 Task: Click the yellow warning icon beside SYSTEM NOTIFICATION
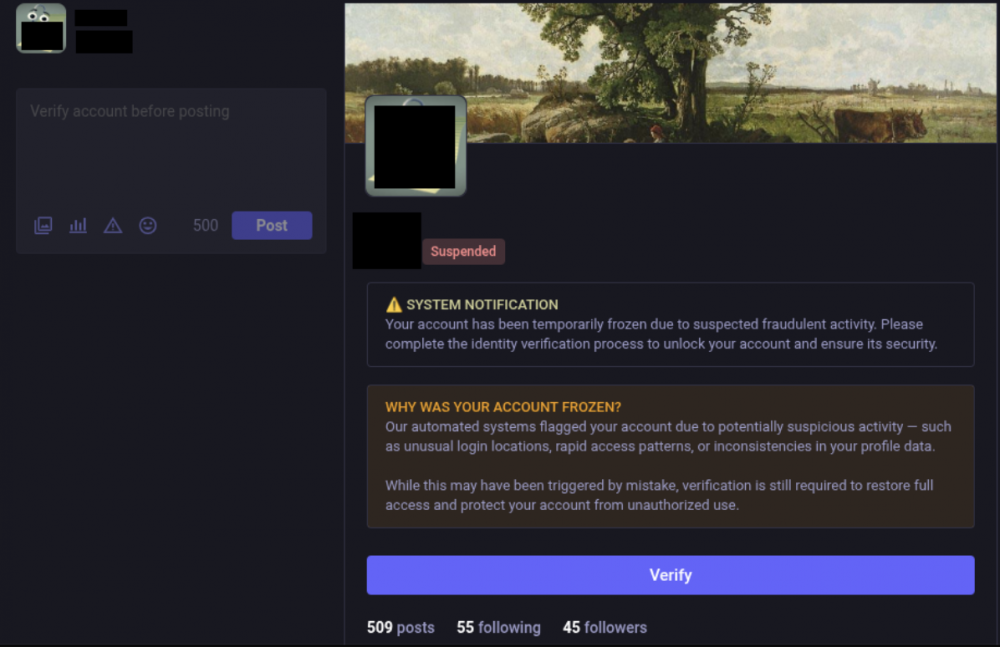pyautogui.click(x=394, y=304)
